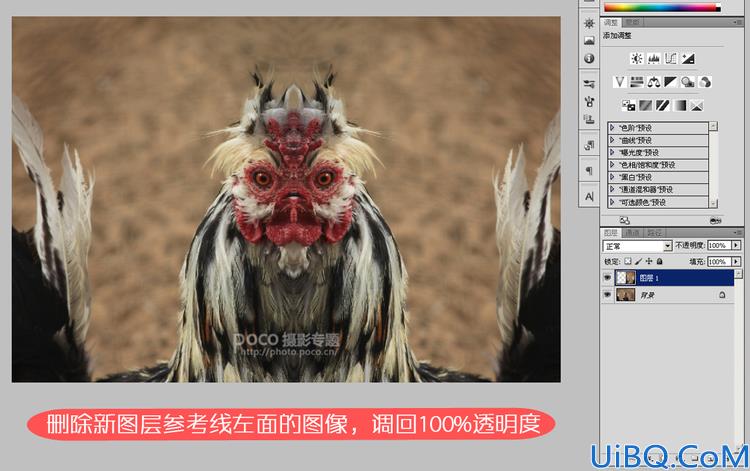Add a Posterize adjustment layer
The image size is (750, 471).
click(x=646, y=105)
